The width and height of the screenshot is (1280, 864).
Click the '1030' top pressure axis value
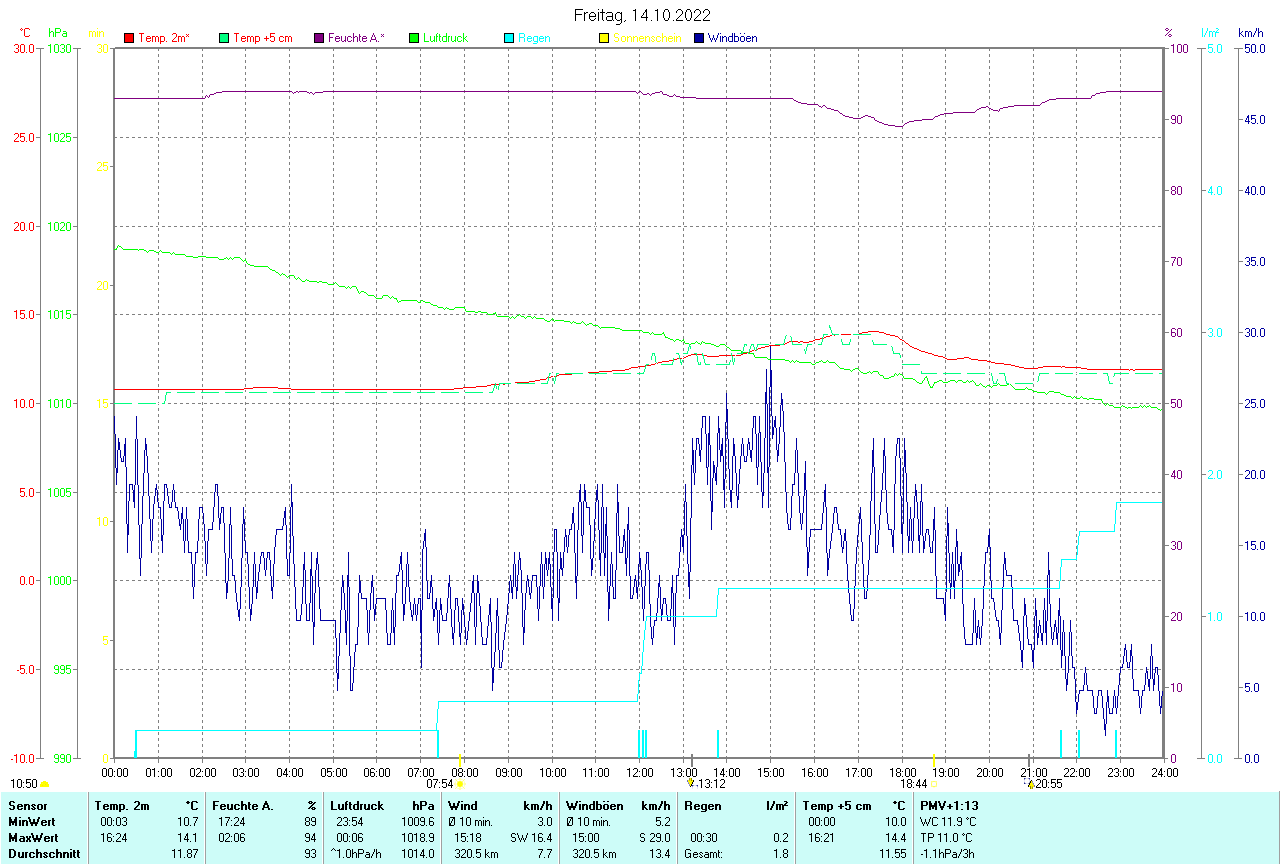click(x=61, y=48)
